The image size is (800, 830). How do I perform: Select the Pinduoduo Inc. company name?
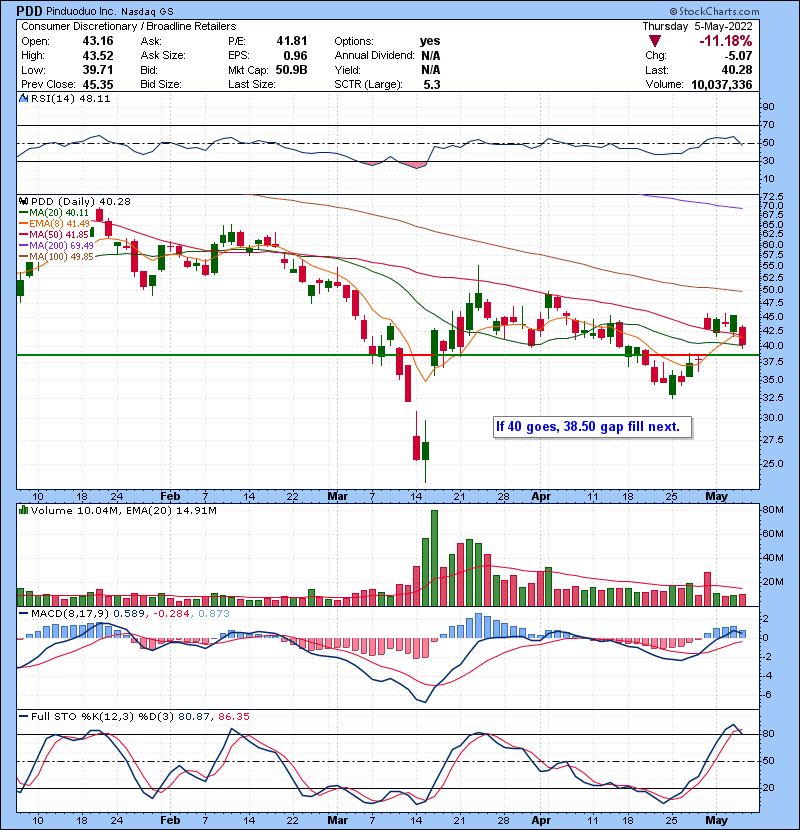pos(81,11)
